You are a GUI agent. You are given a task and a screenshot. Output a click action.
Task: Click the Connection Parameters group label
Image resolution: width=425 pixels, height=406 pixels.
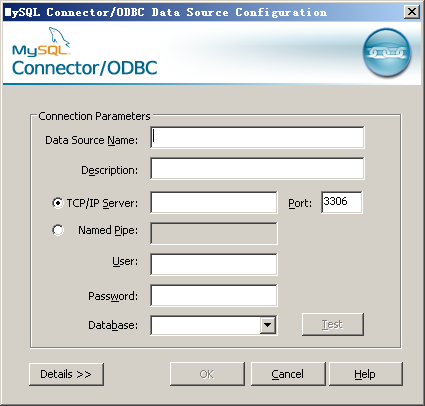94,116
